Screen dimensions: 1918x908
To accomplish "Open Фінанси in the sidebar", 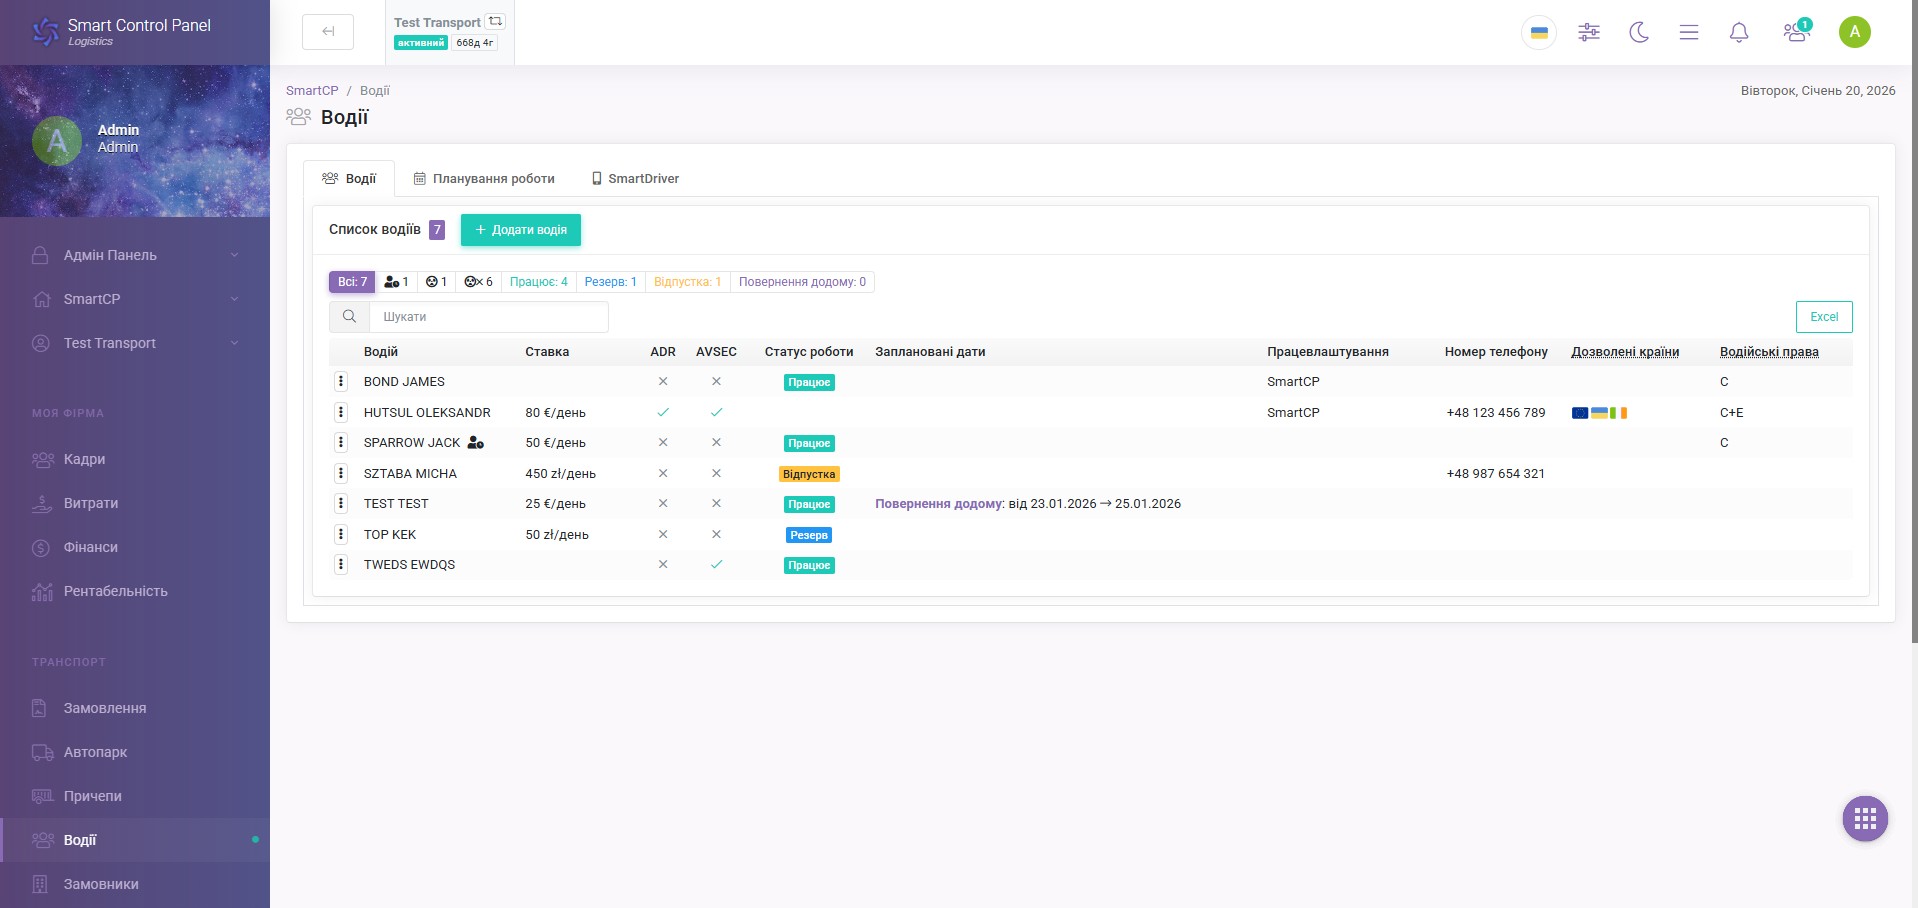I will point(135,547).
